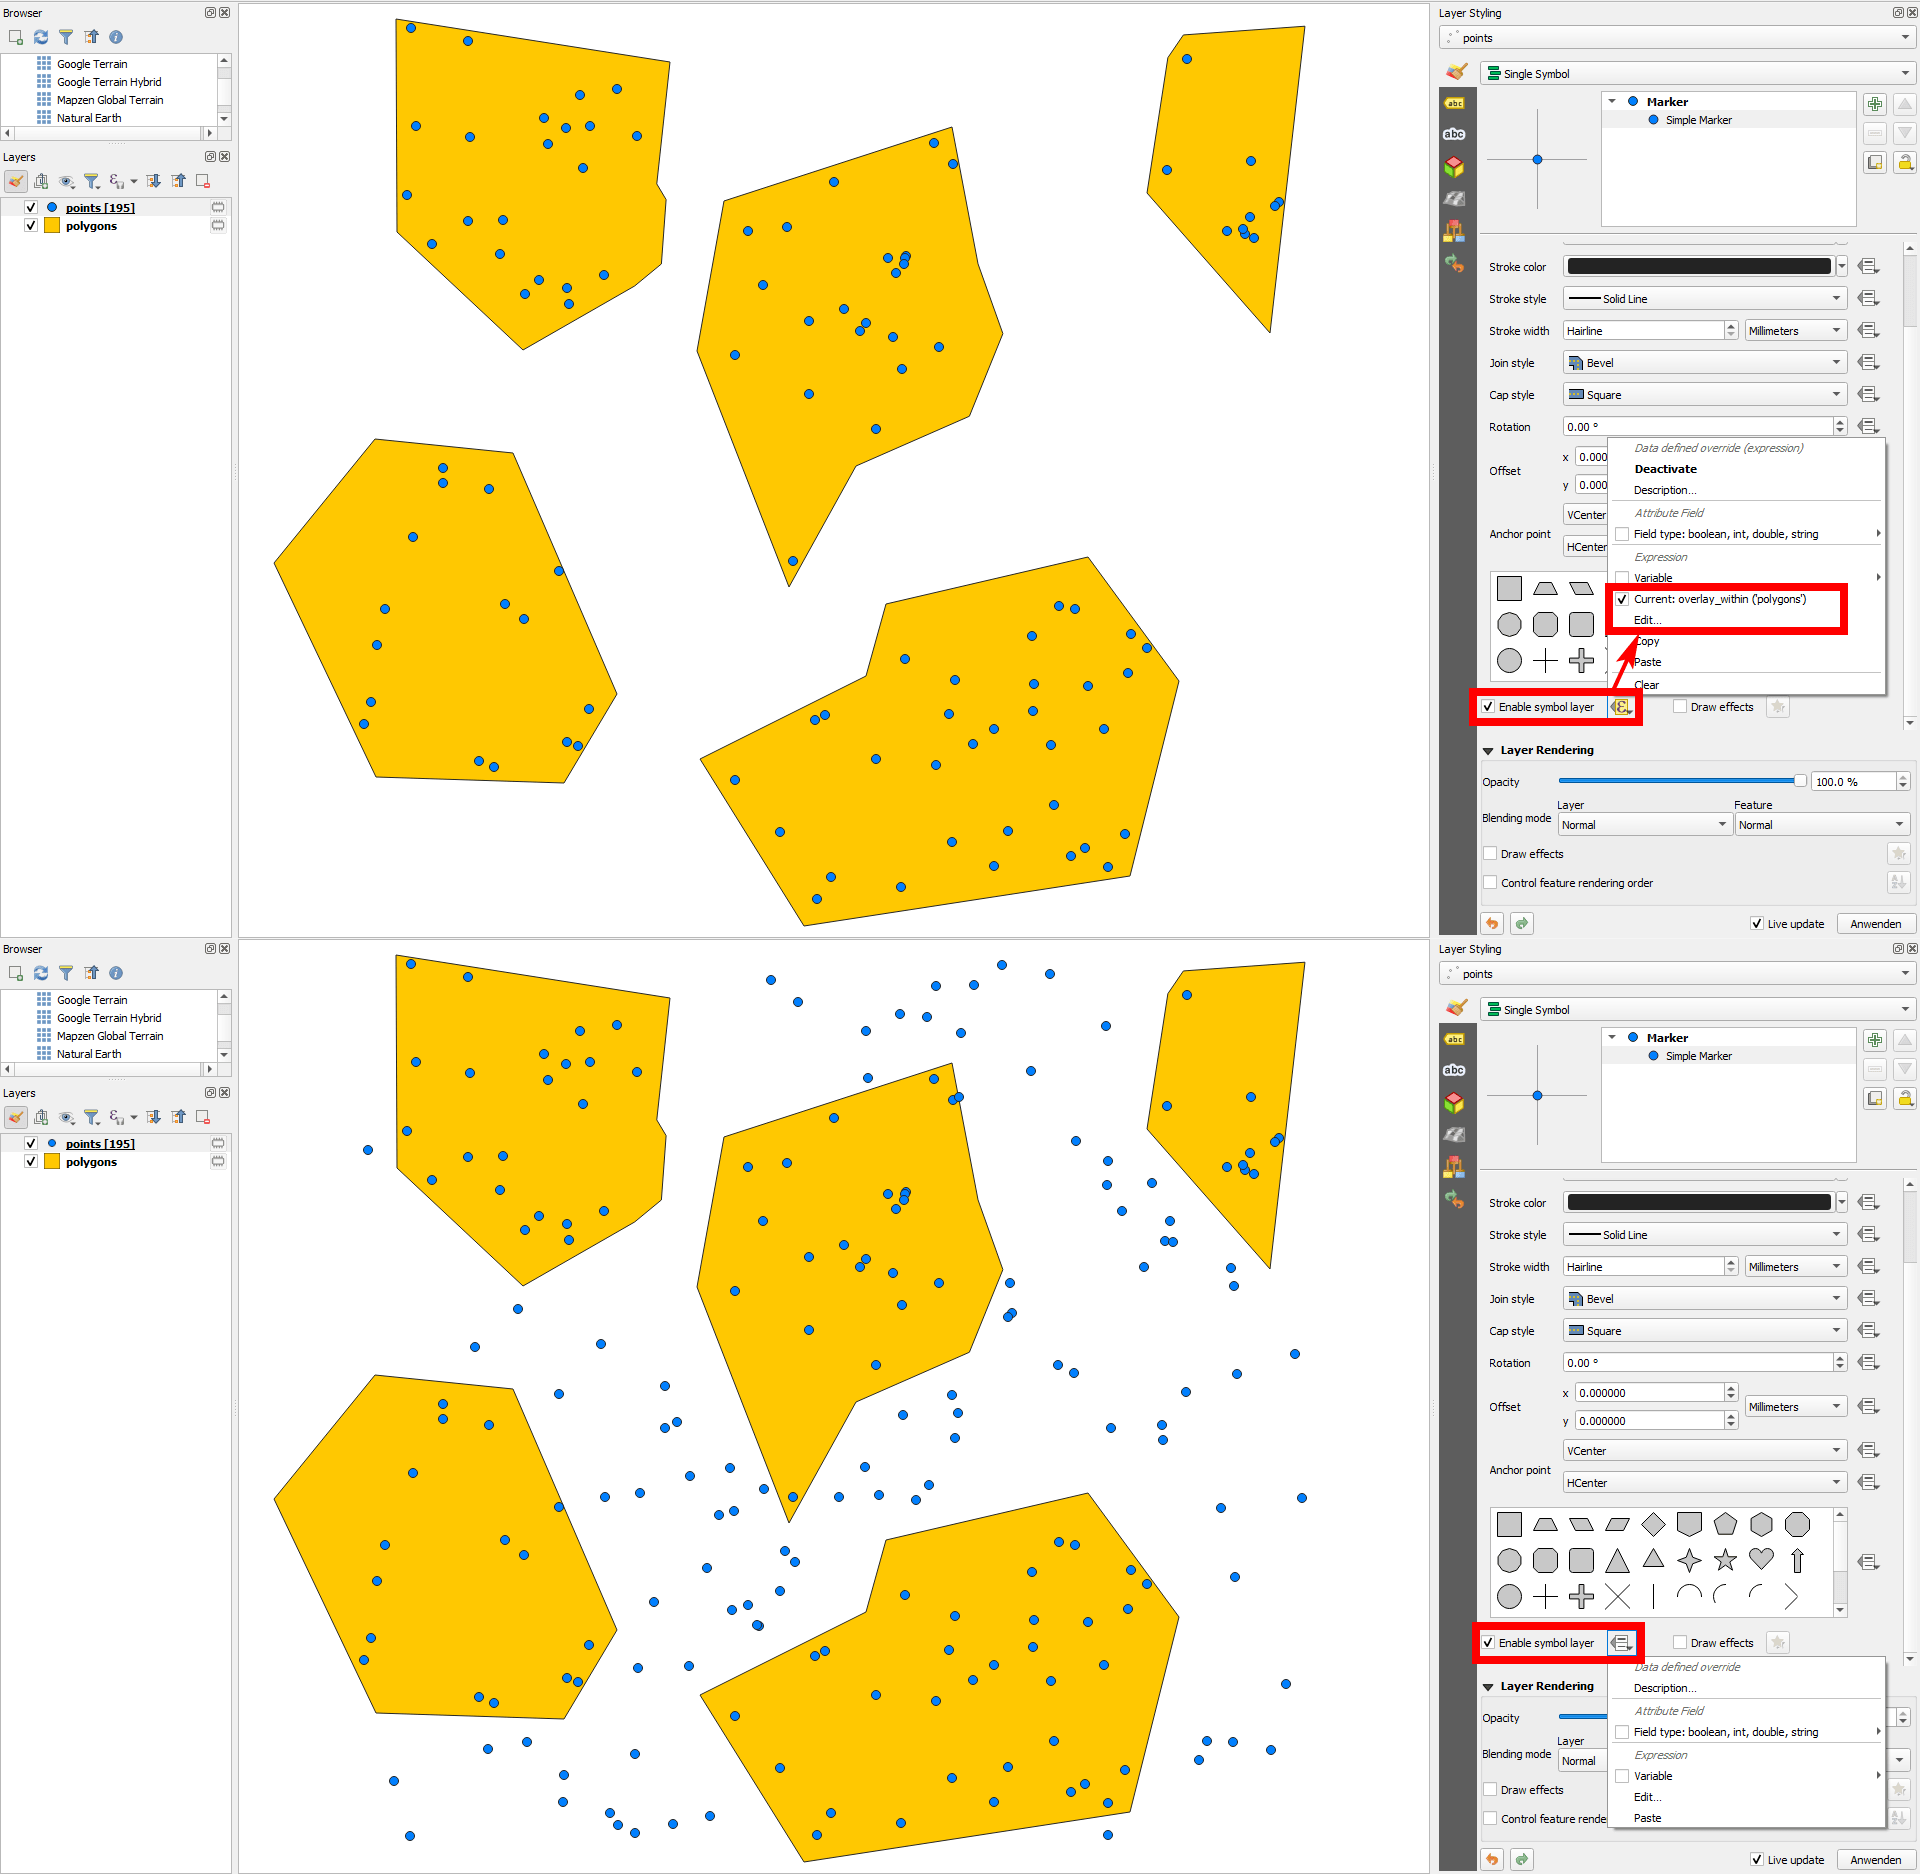This screenshot has width=1920, height=1874.
Task: Open the Stroke color swatch
Action: pyautogui.click(x=1700, y=266)
